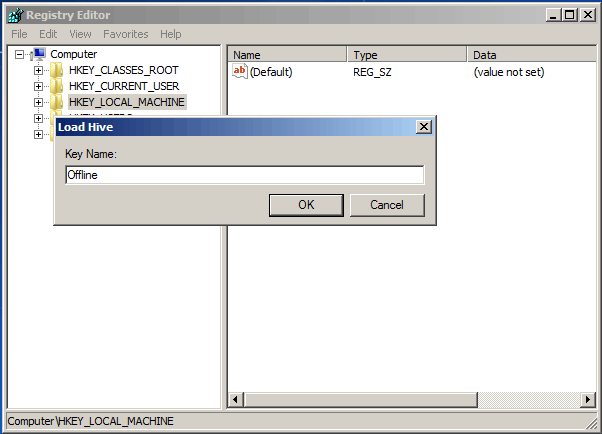Open the Help menu

pos(171,34)
